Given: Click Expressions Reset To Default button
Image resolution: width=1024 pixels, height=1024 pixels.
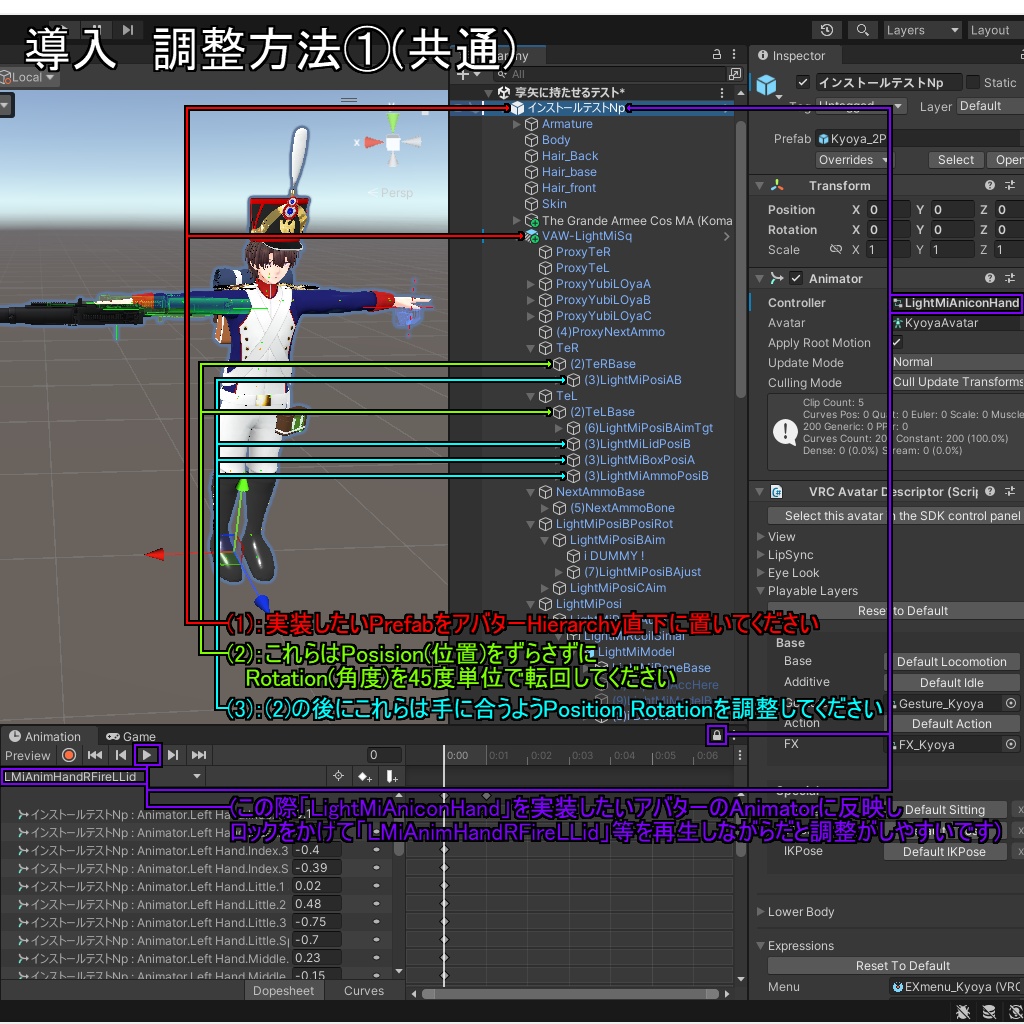Looking at the screenshot, I should 897,965.
